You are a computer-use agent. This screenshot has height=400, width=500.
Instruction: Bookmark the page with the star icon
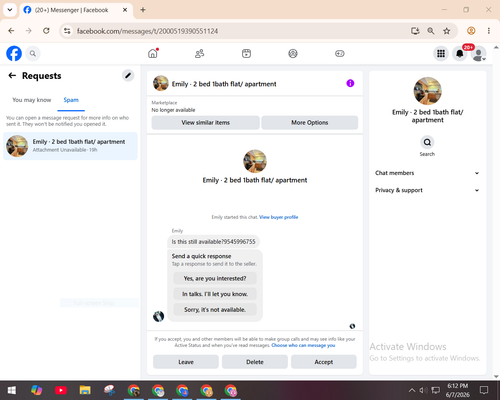tap(447, 31)
